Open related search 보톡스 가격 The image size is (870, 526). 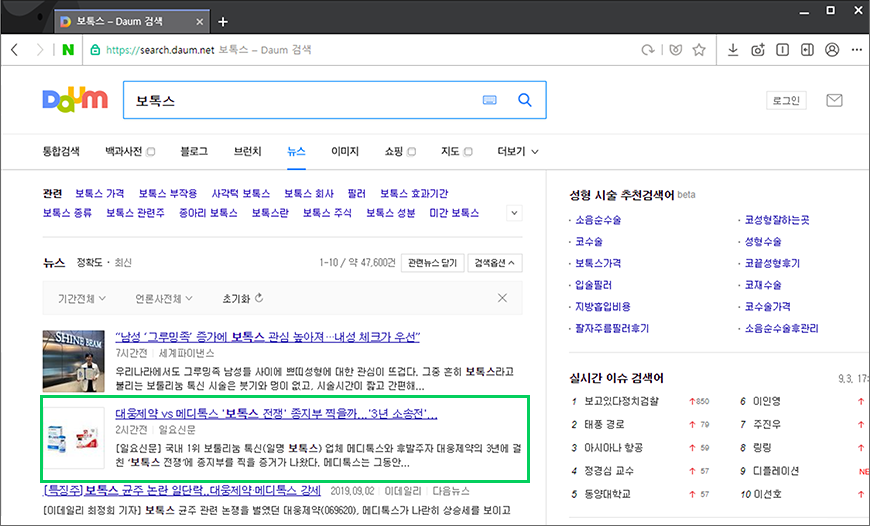[x=100, y=193]
